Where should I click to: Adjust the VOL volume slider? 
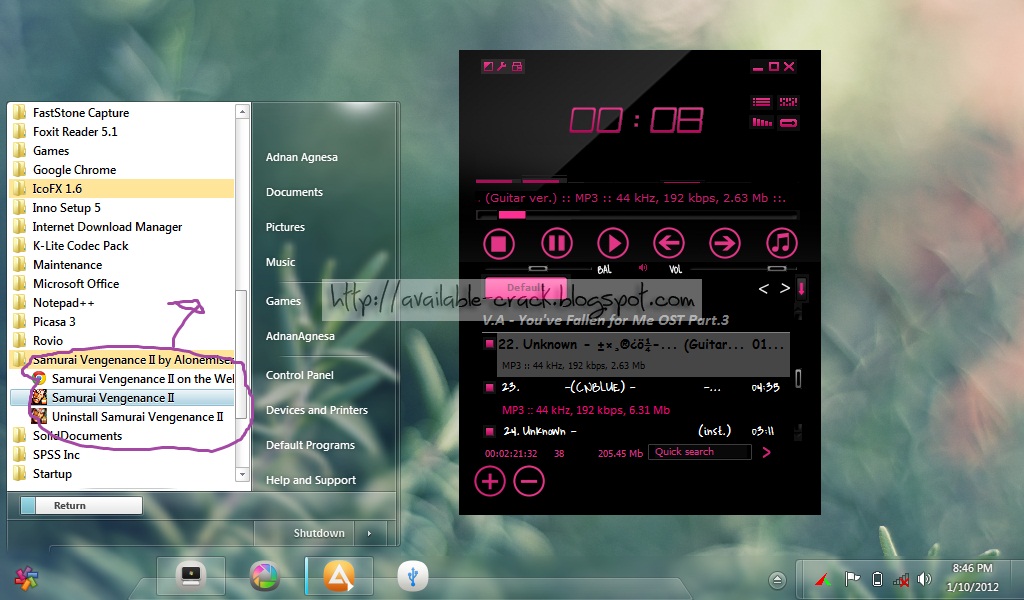(x=776, y=268)
